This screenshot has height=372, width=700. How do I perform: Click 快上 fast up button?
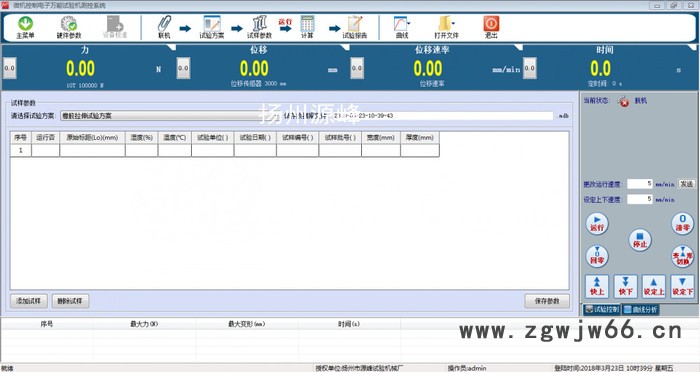click(x=597, y=286)
